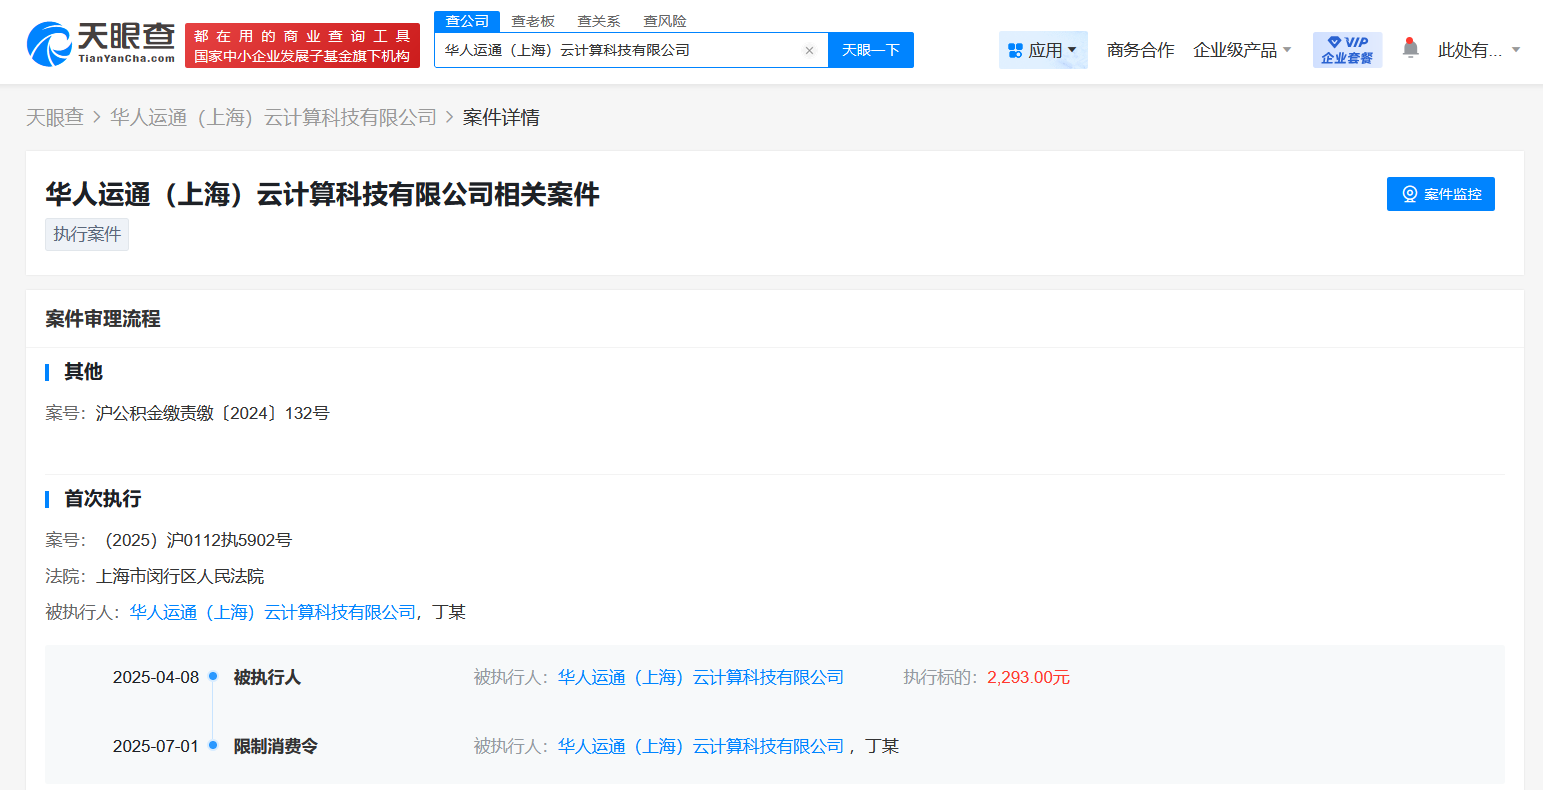Open 商务合作 in the top navigation
The image size is (1543, 790).
1140,50
